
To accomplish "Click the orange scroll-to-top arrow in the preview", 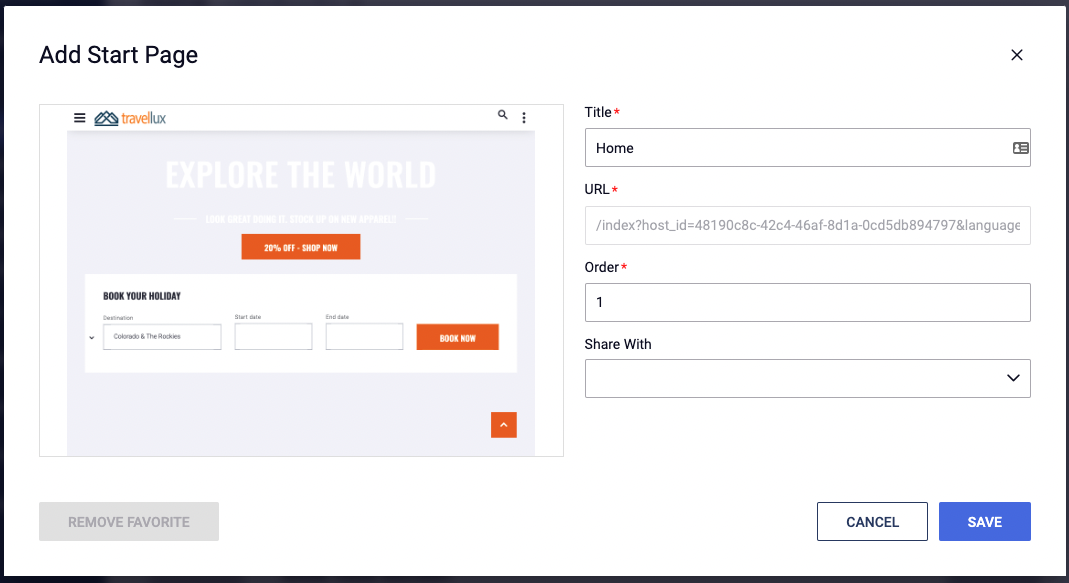I will (x=504, y=424).
